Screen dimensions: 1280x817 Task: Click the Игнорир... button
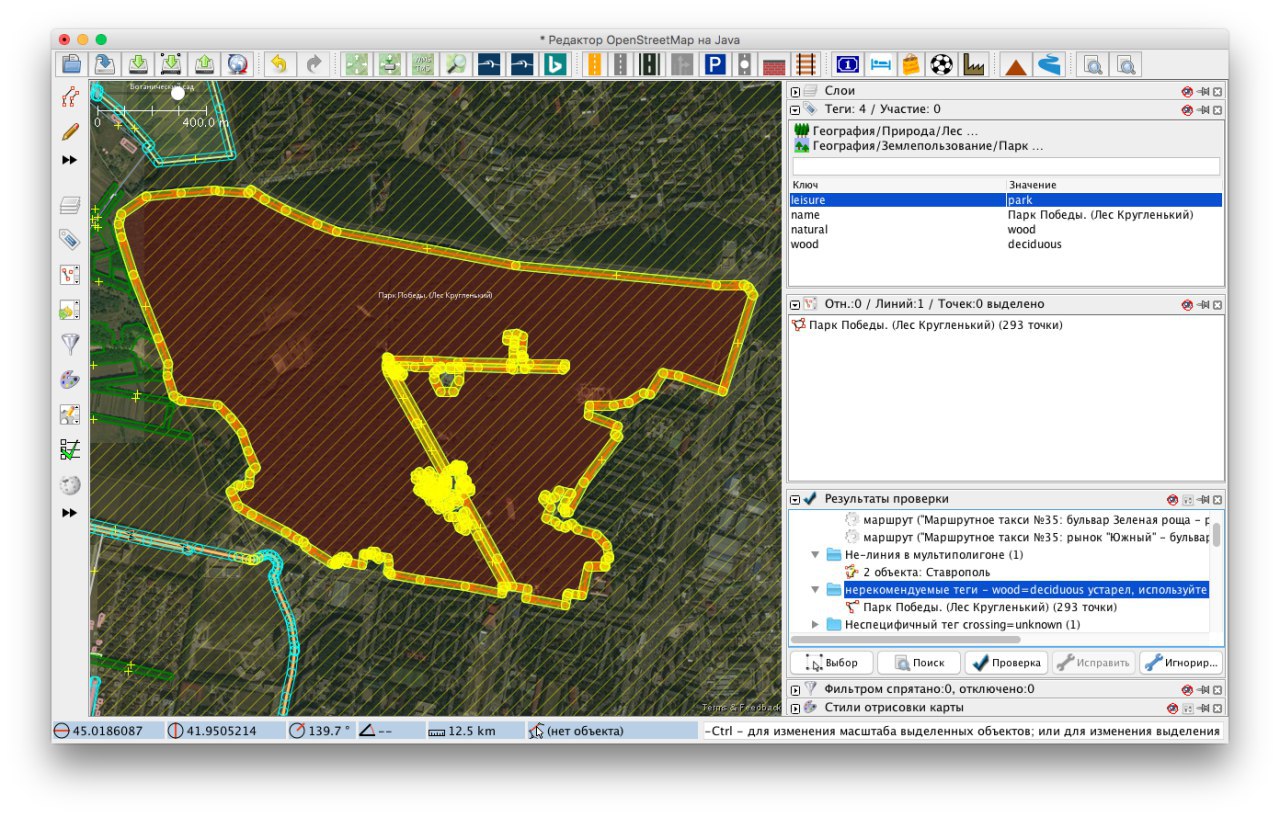[x=1182, y=662]
